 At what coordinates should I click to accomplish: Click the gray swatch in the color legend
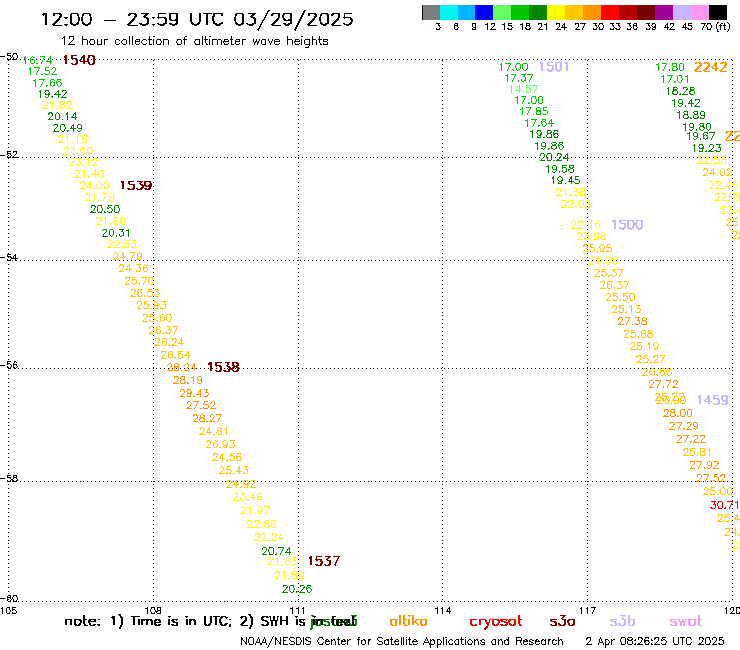coord(431,12)
